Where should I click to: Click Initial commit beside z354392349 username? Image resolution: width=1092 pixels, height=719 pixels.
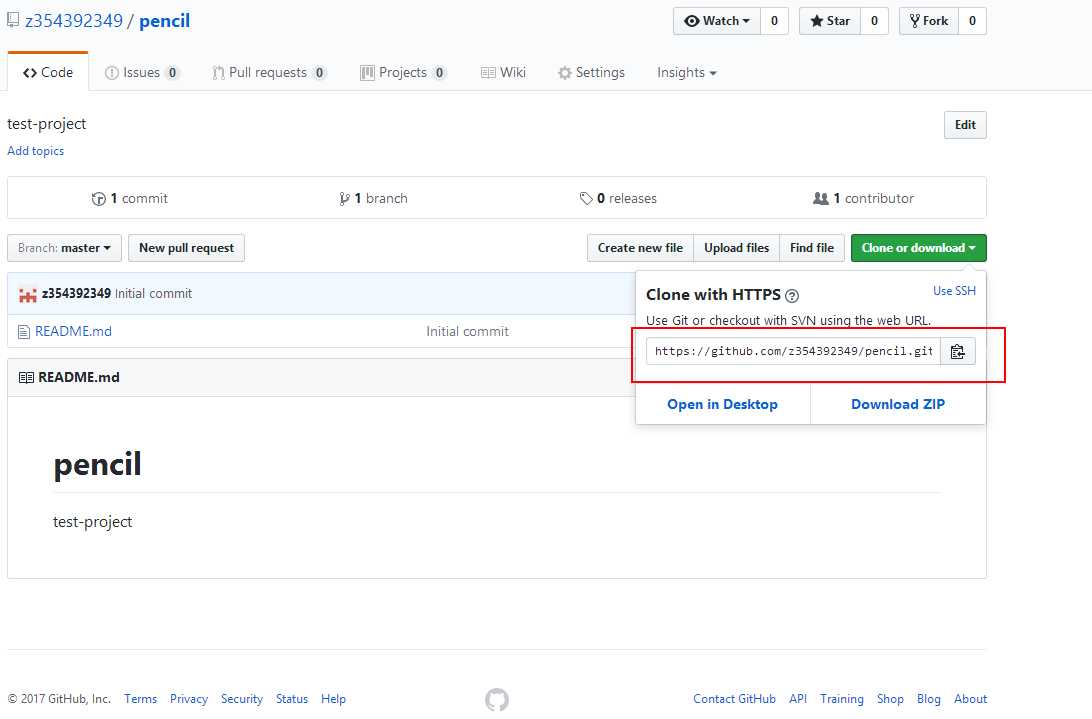(153, 294)
